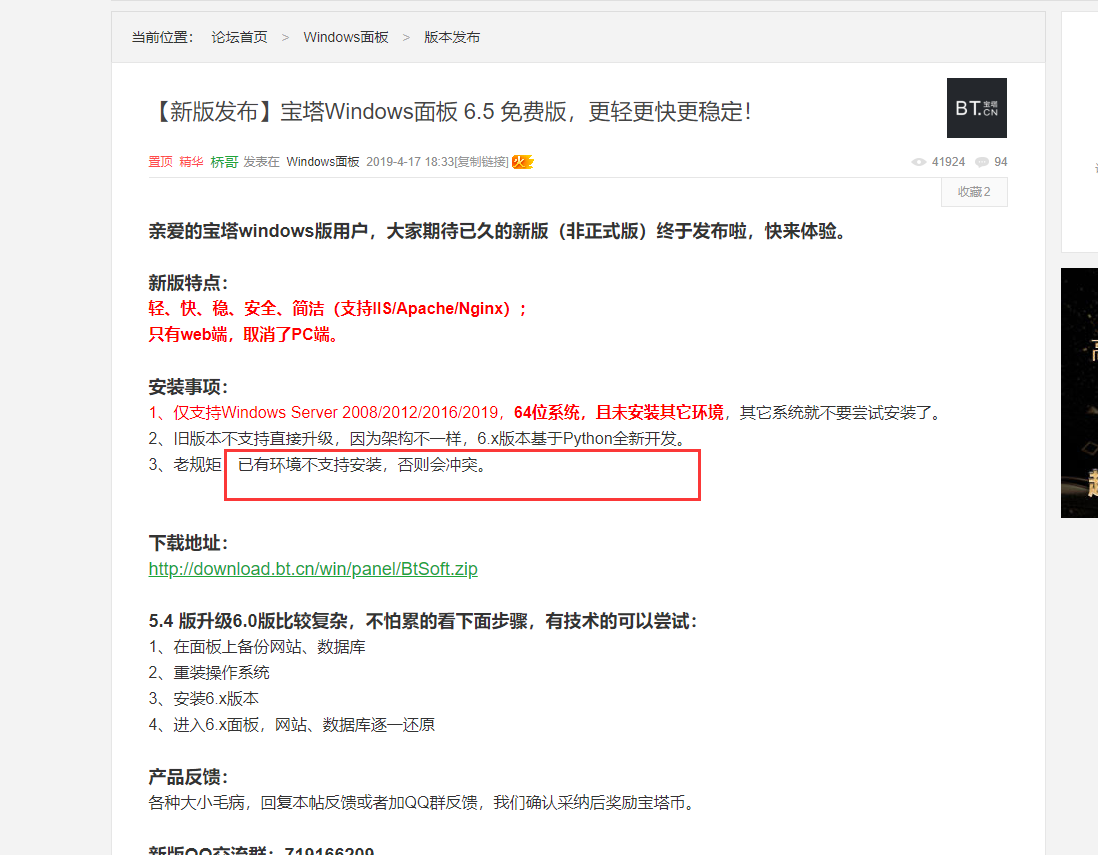1098x855 pixels.
Task: Click the step 1、在面板上备份网站、数据库
Action: [x=257, y=646]
